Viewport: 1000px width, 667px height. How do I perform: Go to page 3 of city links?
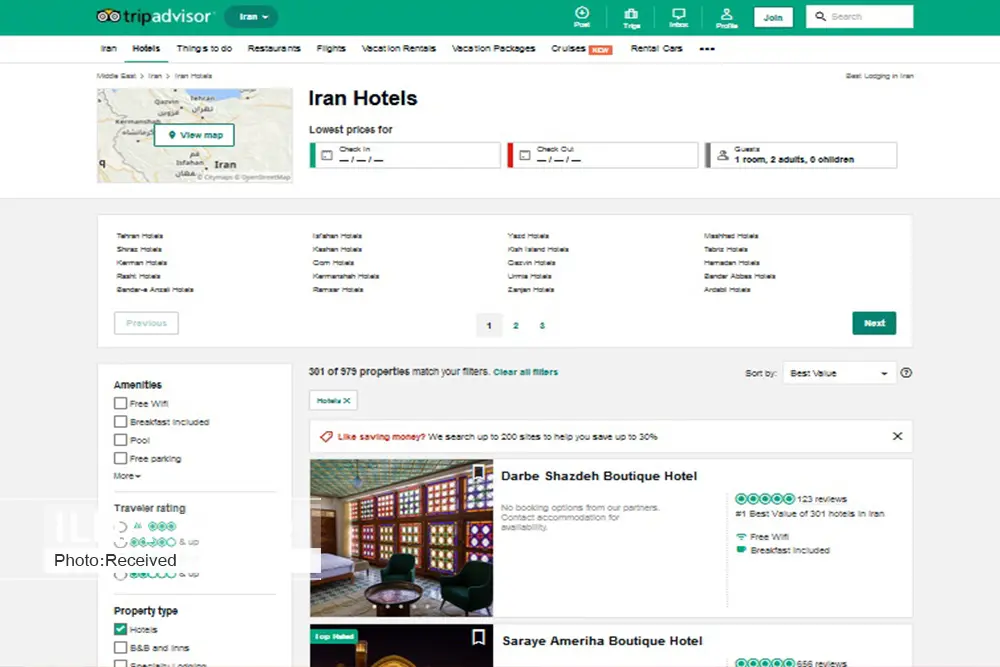point(542,326)
